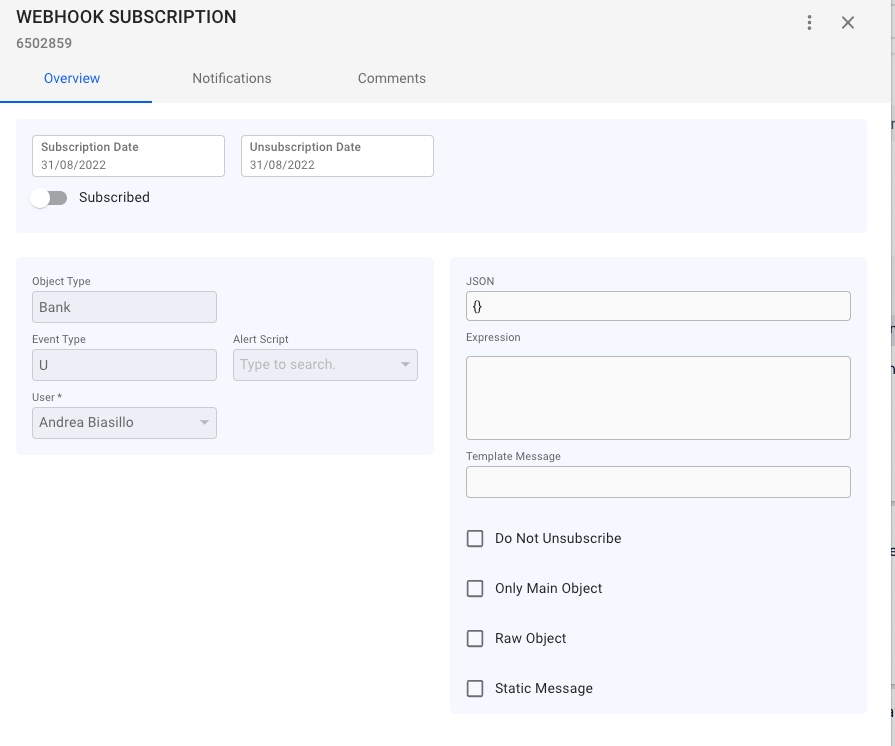The width and height of the screenshot is (895, 746).
Task: Close the Webhook Subscription panel
Action: click(x=848, y=23)
